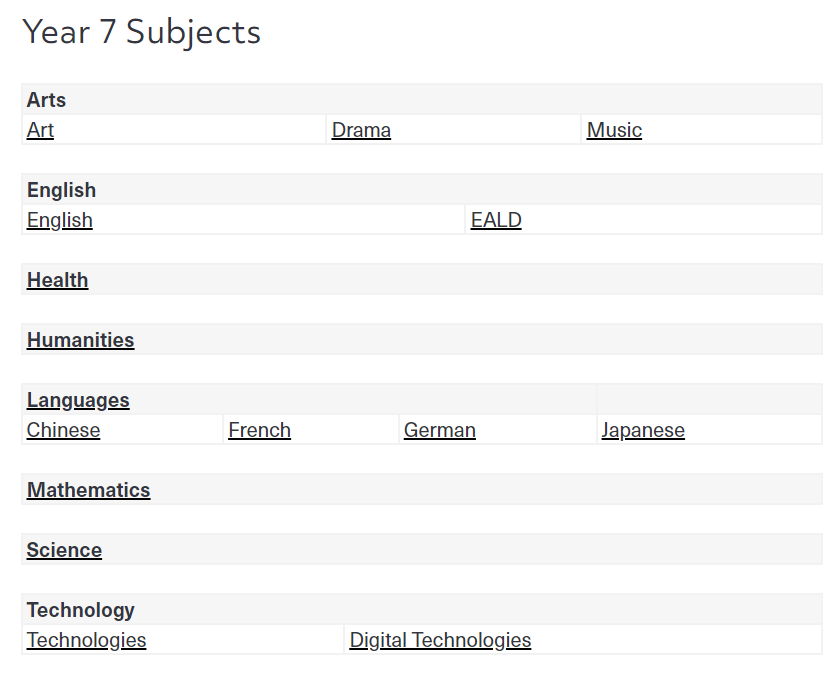Go to the Music subject page
This screenshot has width=834, height=699.
tap(614, 130)
